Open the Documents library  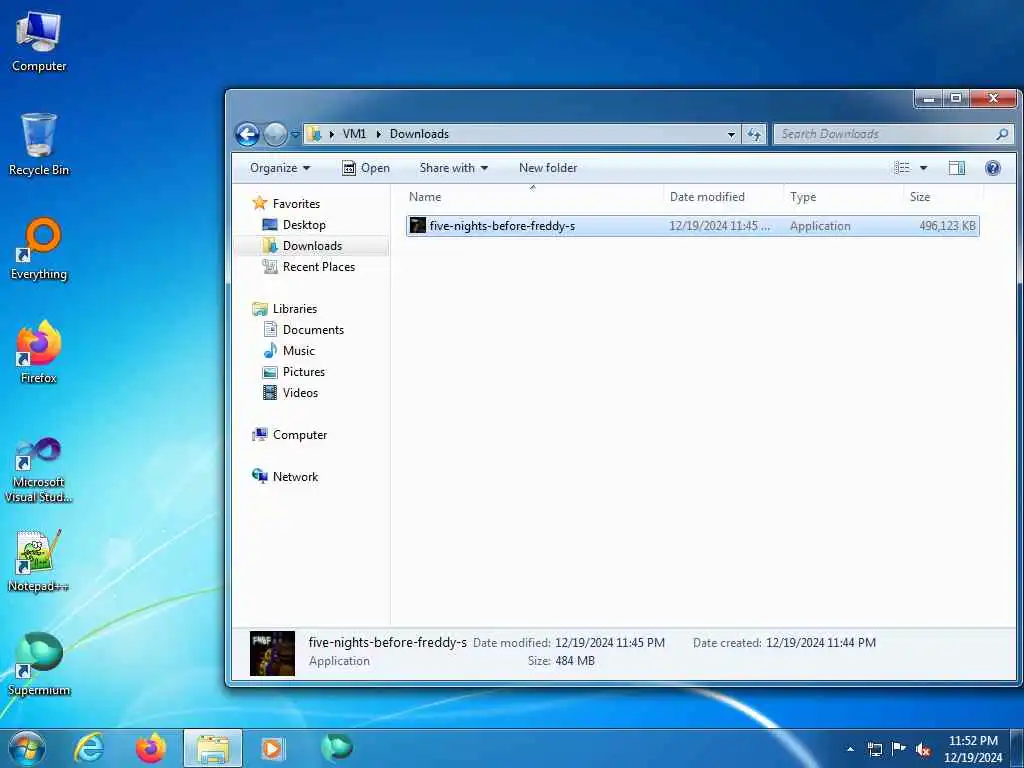[313, 330]
